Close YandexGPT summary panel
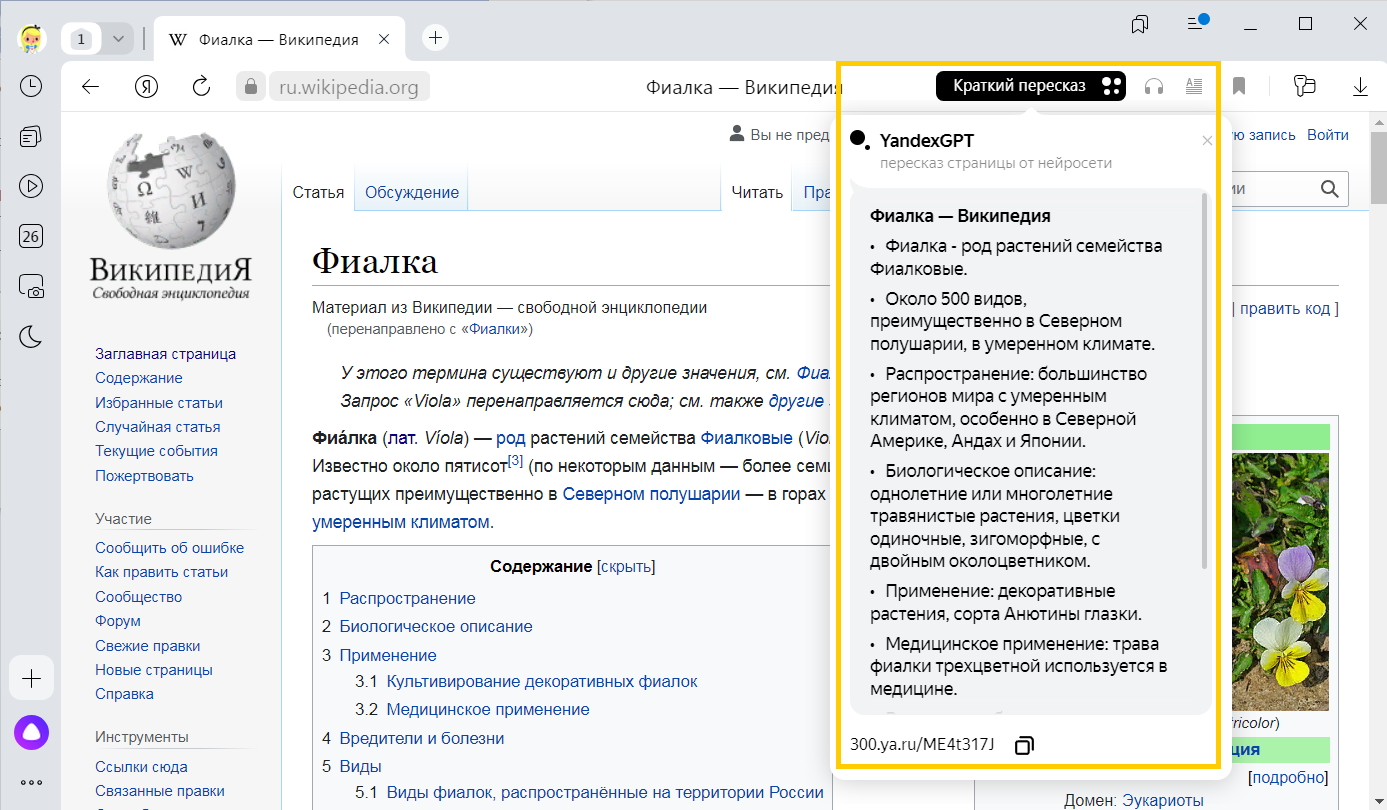Viewport: 1387px width, 810px height. (x=1207, y=141)
